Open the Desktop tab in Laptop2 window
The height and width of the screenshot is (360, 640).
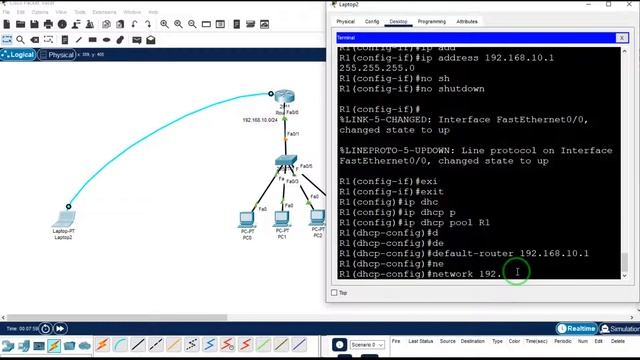[398, 22]
